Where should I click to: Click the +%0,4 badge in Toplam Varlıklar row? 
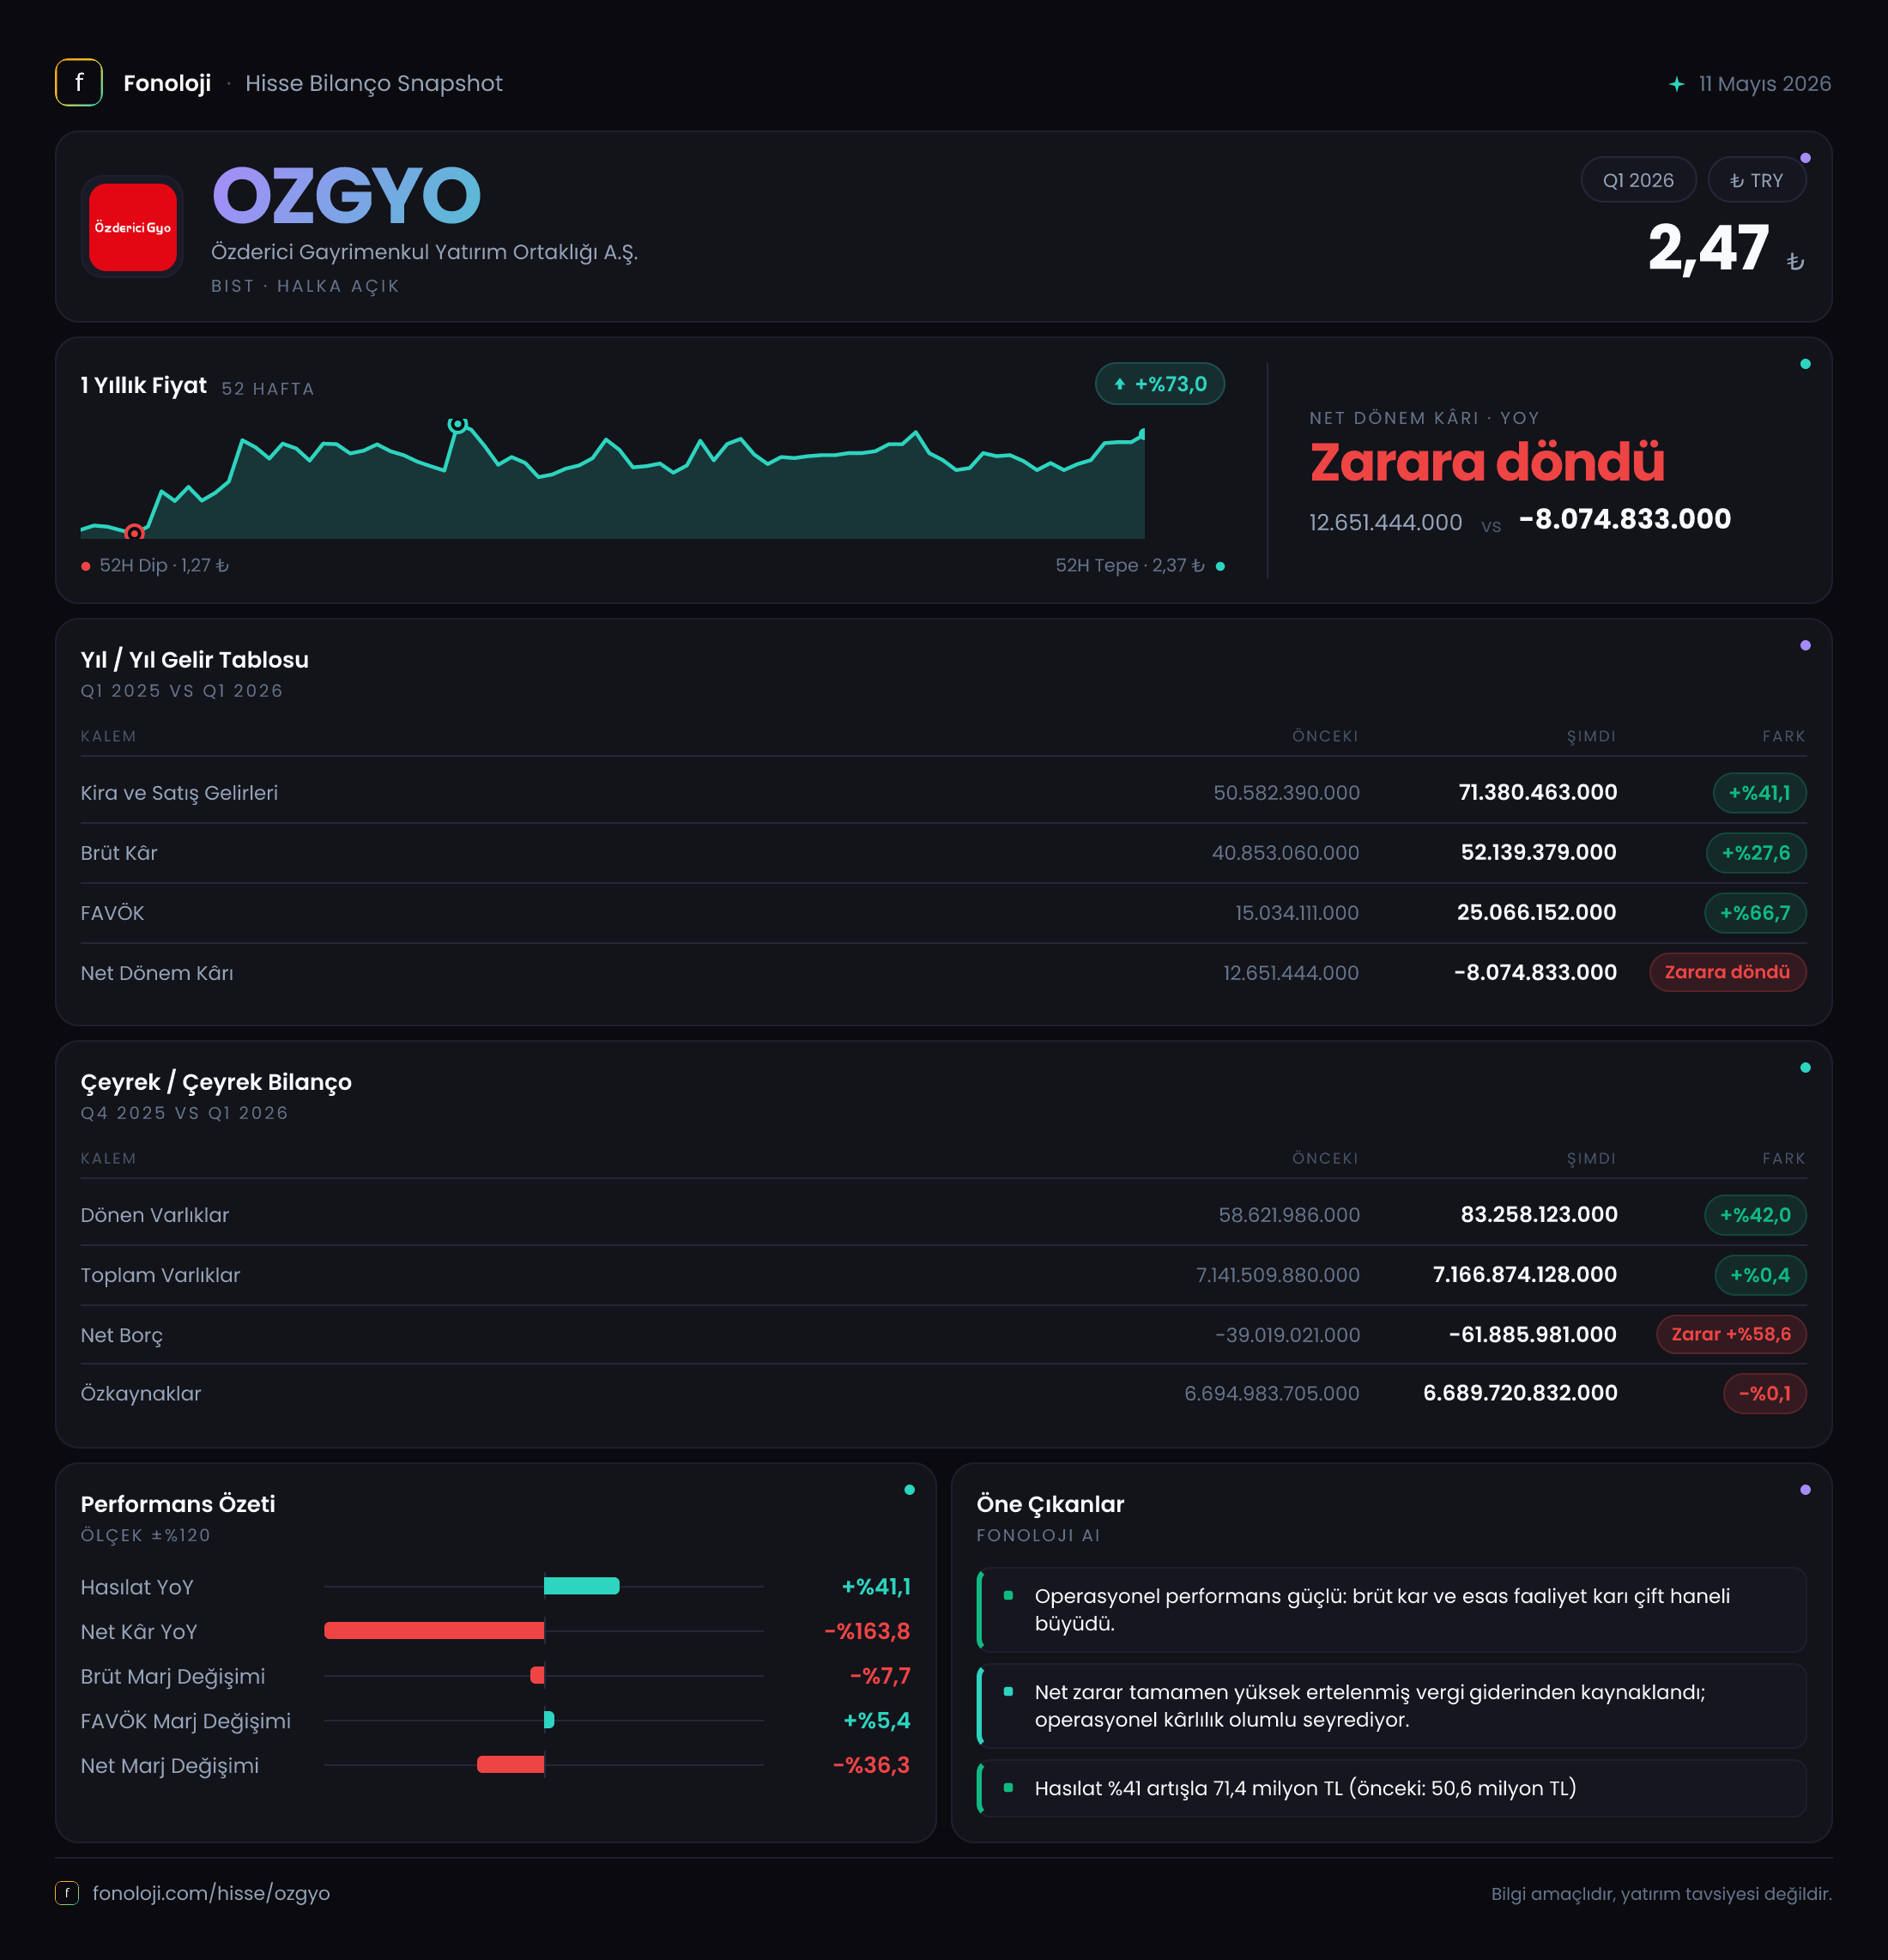[x=1761, y=1275]
